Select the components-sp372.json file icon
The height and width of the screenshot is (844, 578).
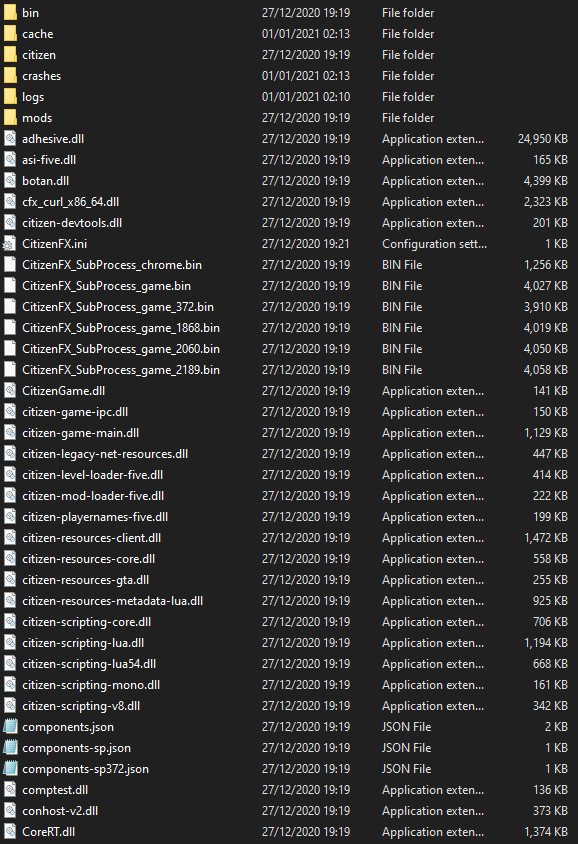coord(10,769)
